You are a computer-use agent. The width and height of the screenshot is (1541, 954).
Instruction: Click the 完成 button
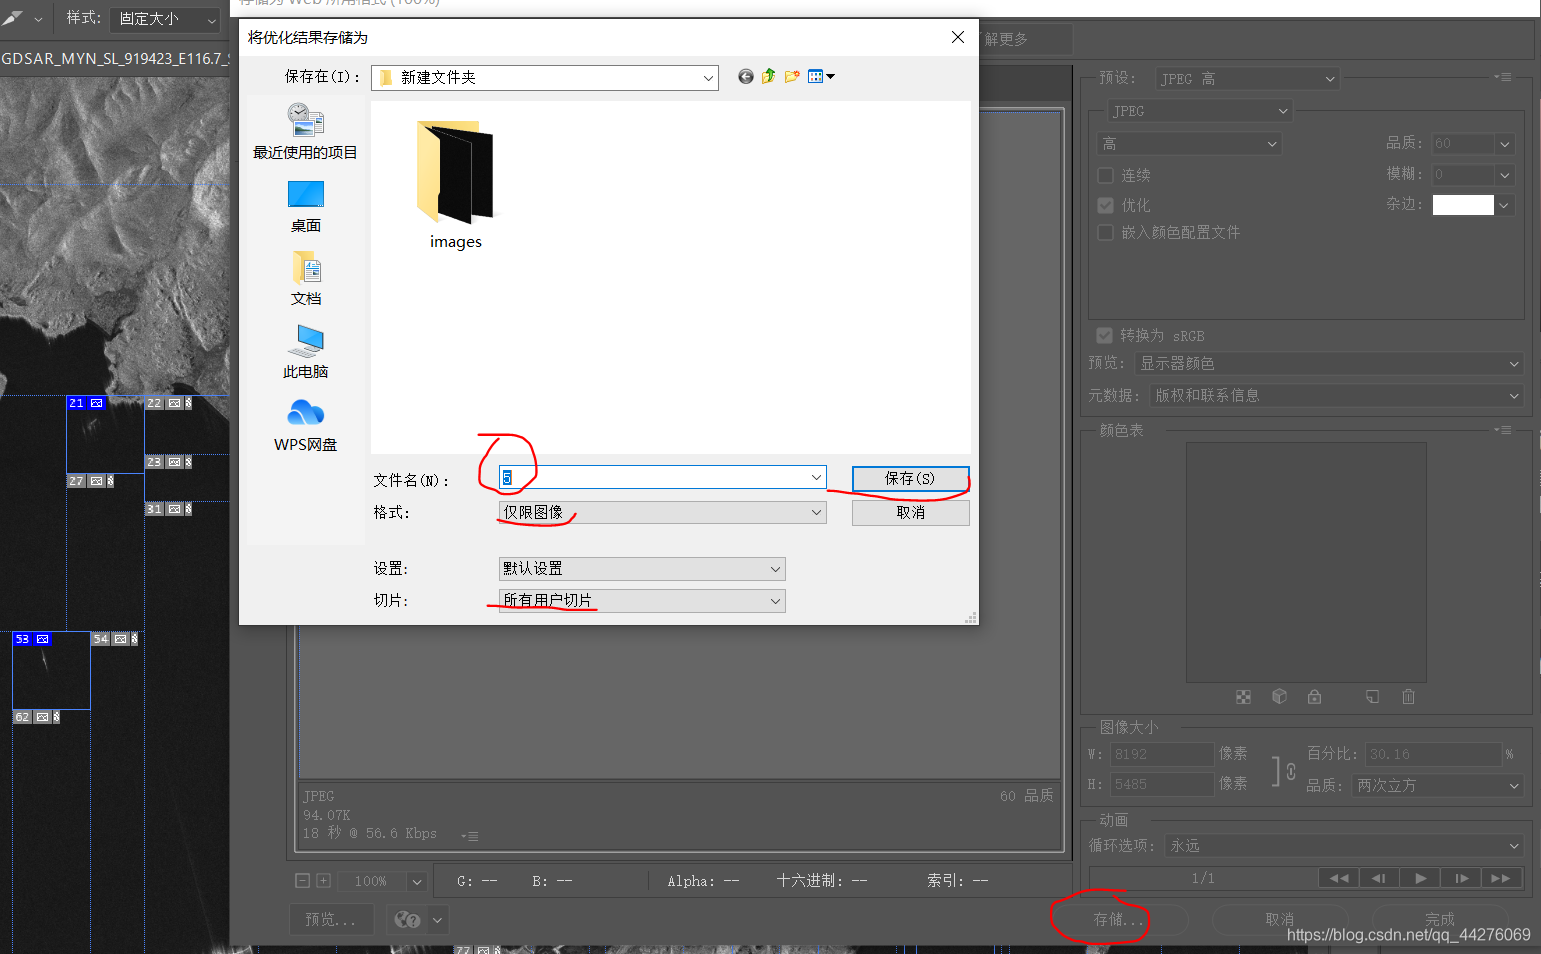(1440, 919)
